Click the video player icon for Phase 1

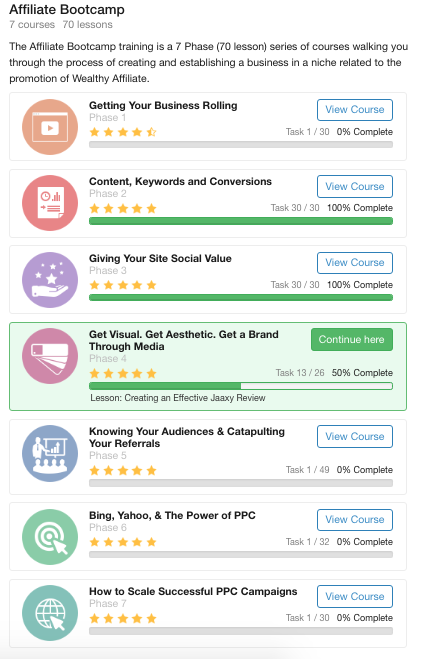[x=50, y=127]
